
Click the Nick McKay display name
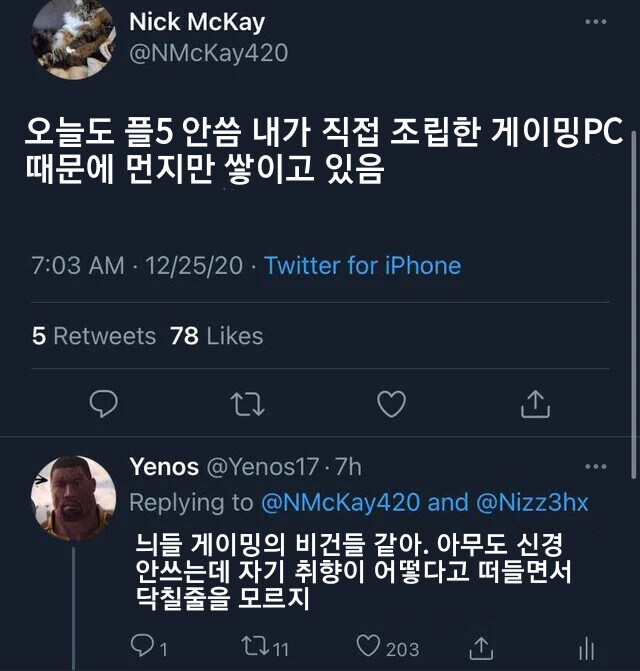(197, 22)
